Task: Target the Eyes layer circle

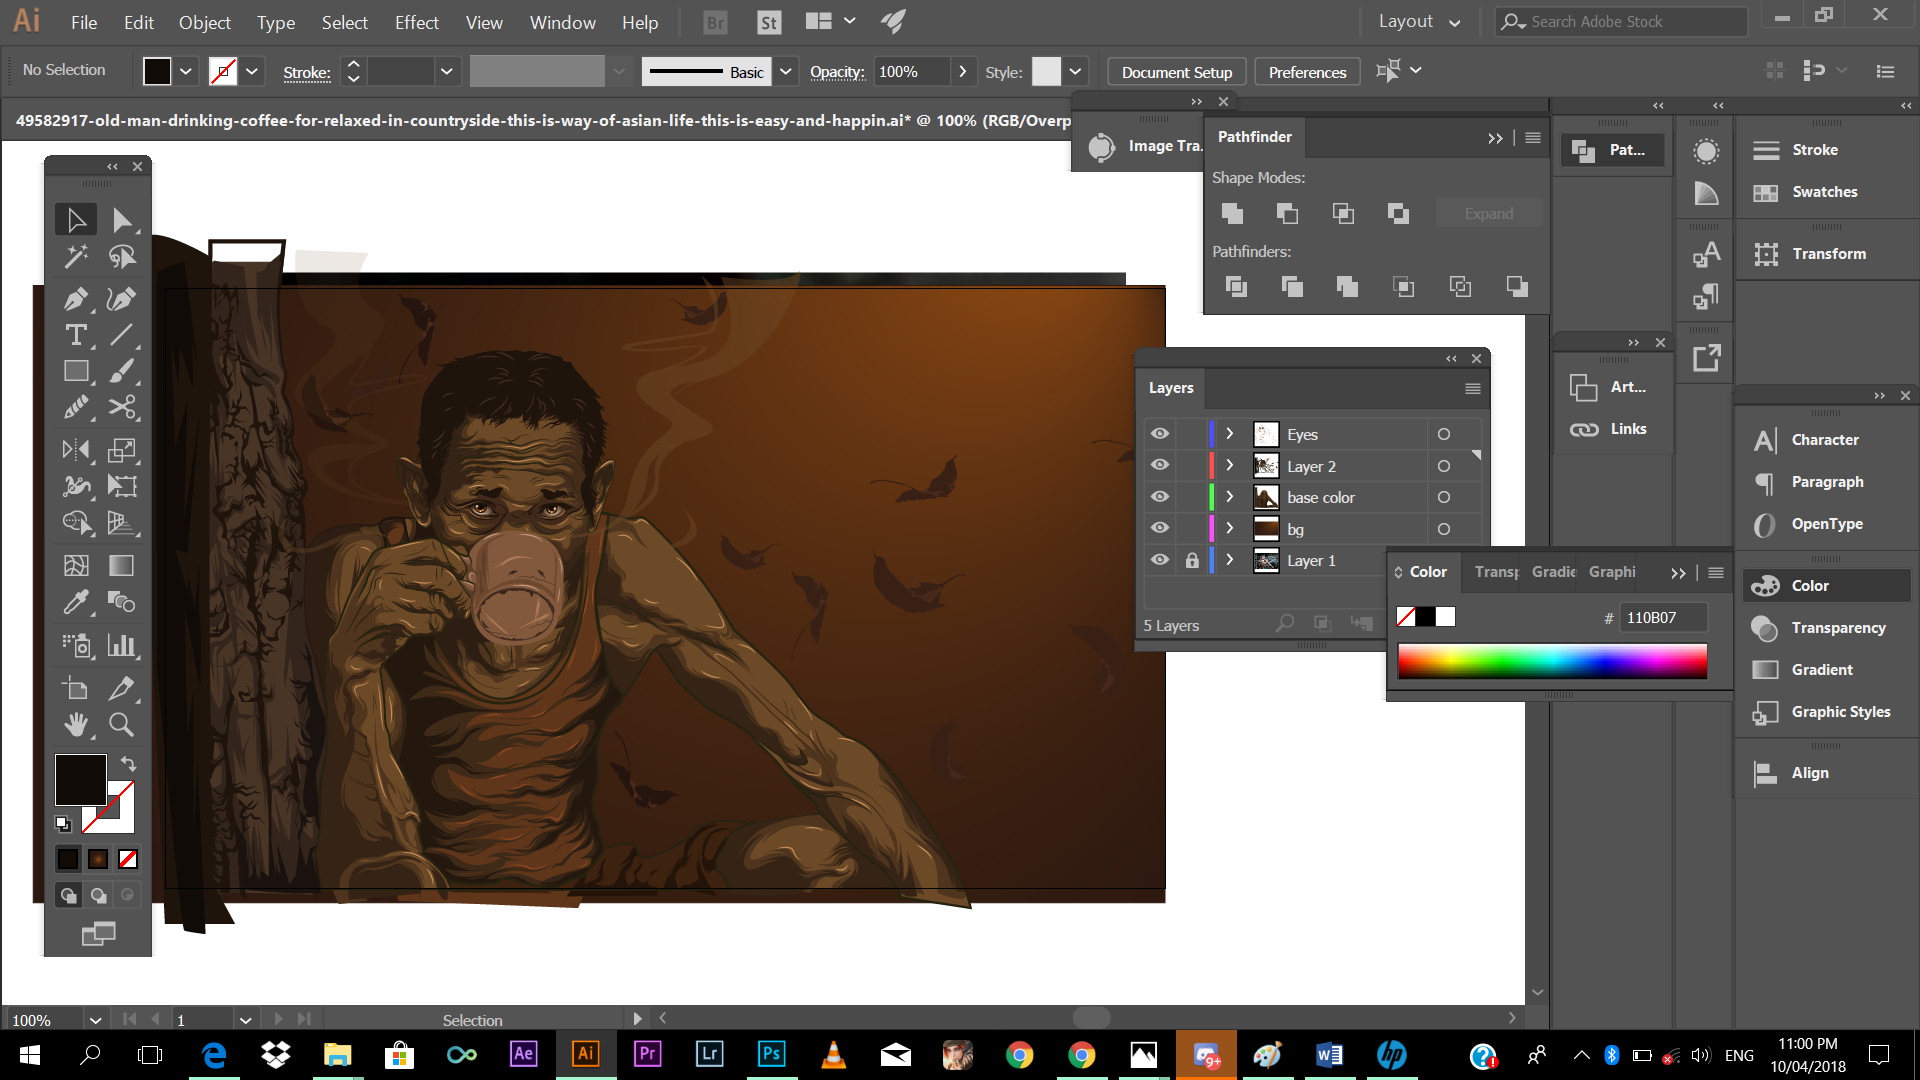Action: 1443,434
